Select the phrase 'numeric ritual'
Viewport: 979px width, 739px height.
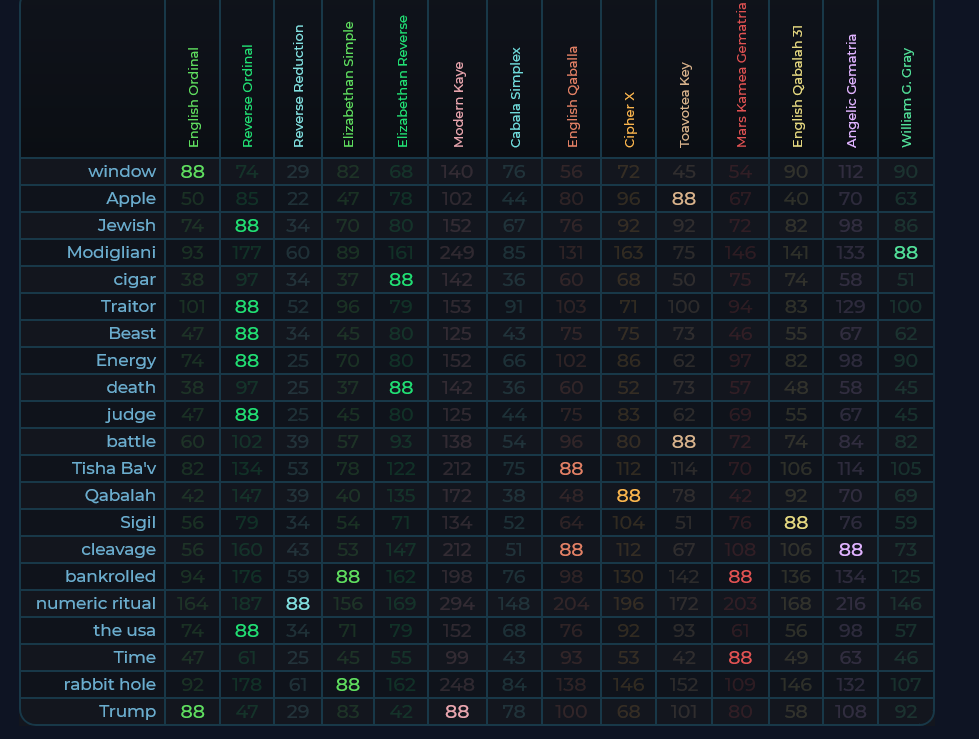pos(96,603)
